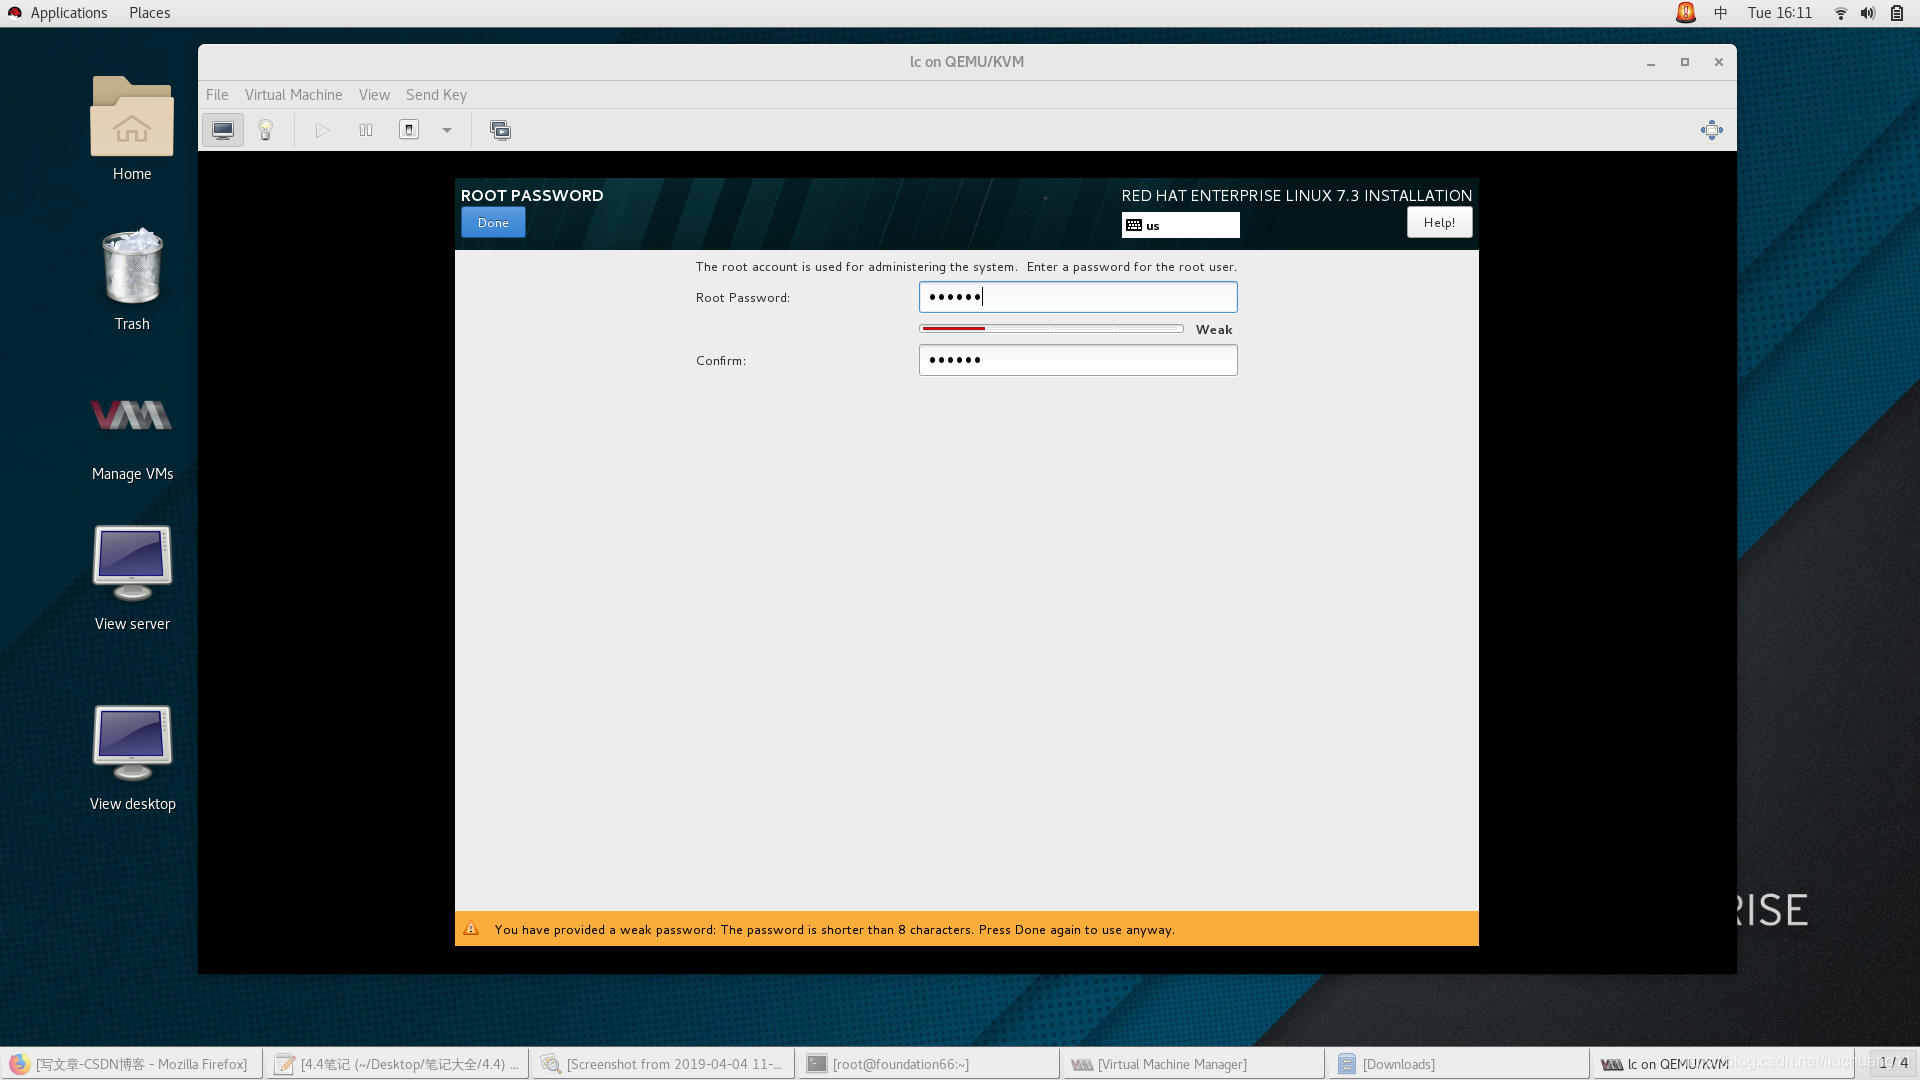Open the View server desktop icon
1920x1080 pixels.
[x=132, y=578]
